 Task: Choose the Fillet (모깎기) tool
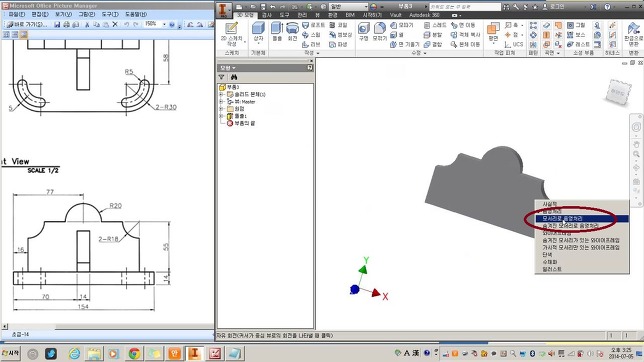pos(380,31)
